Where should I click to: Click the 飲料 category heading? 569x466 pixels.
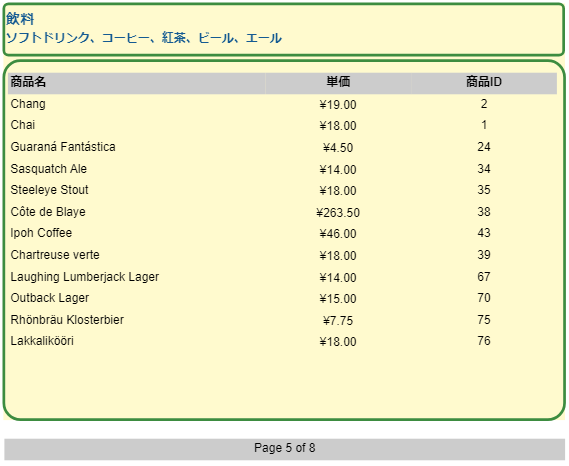20,19
